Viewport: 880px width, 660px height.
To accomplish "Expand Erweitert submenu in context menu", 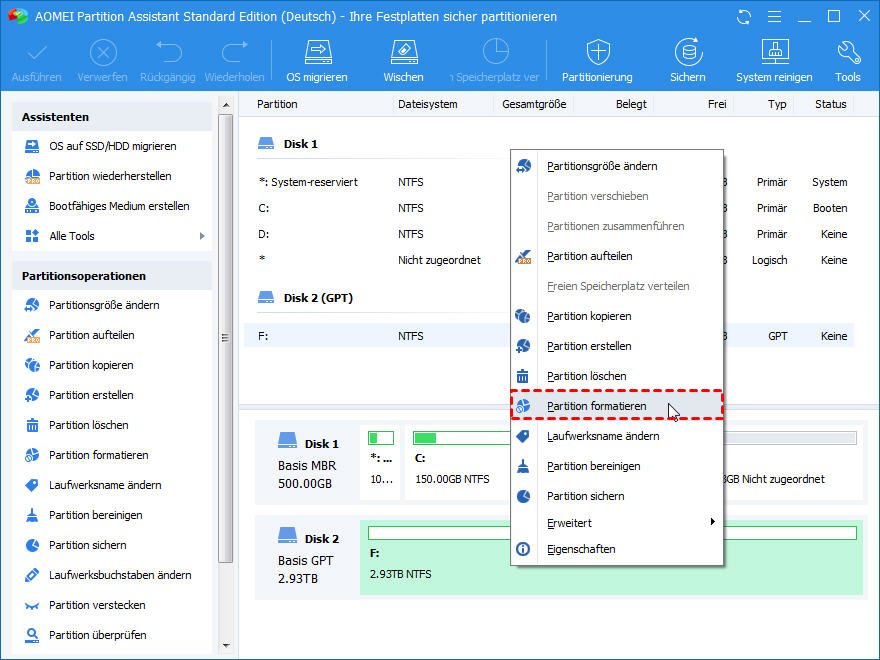I will 616,523.
